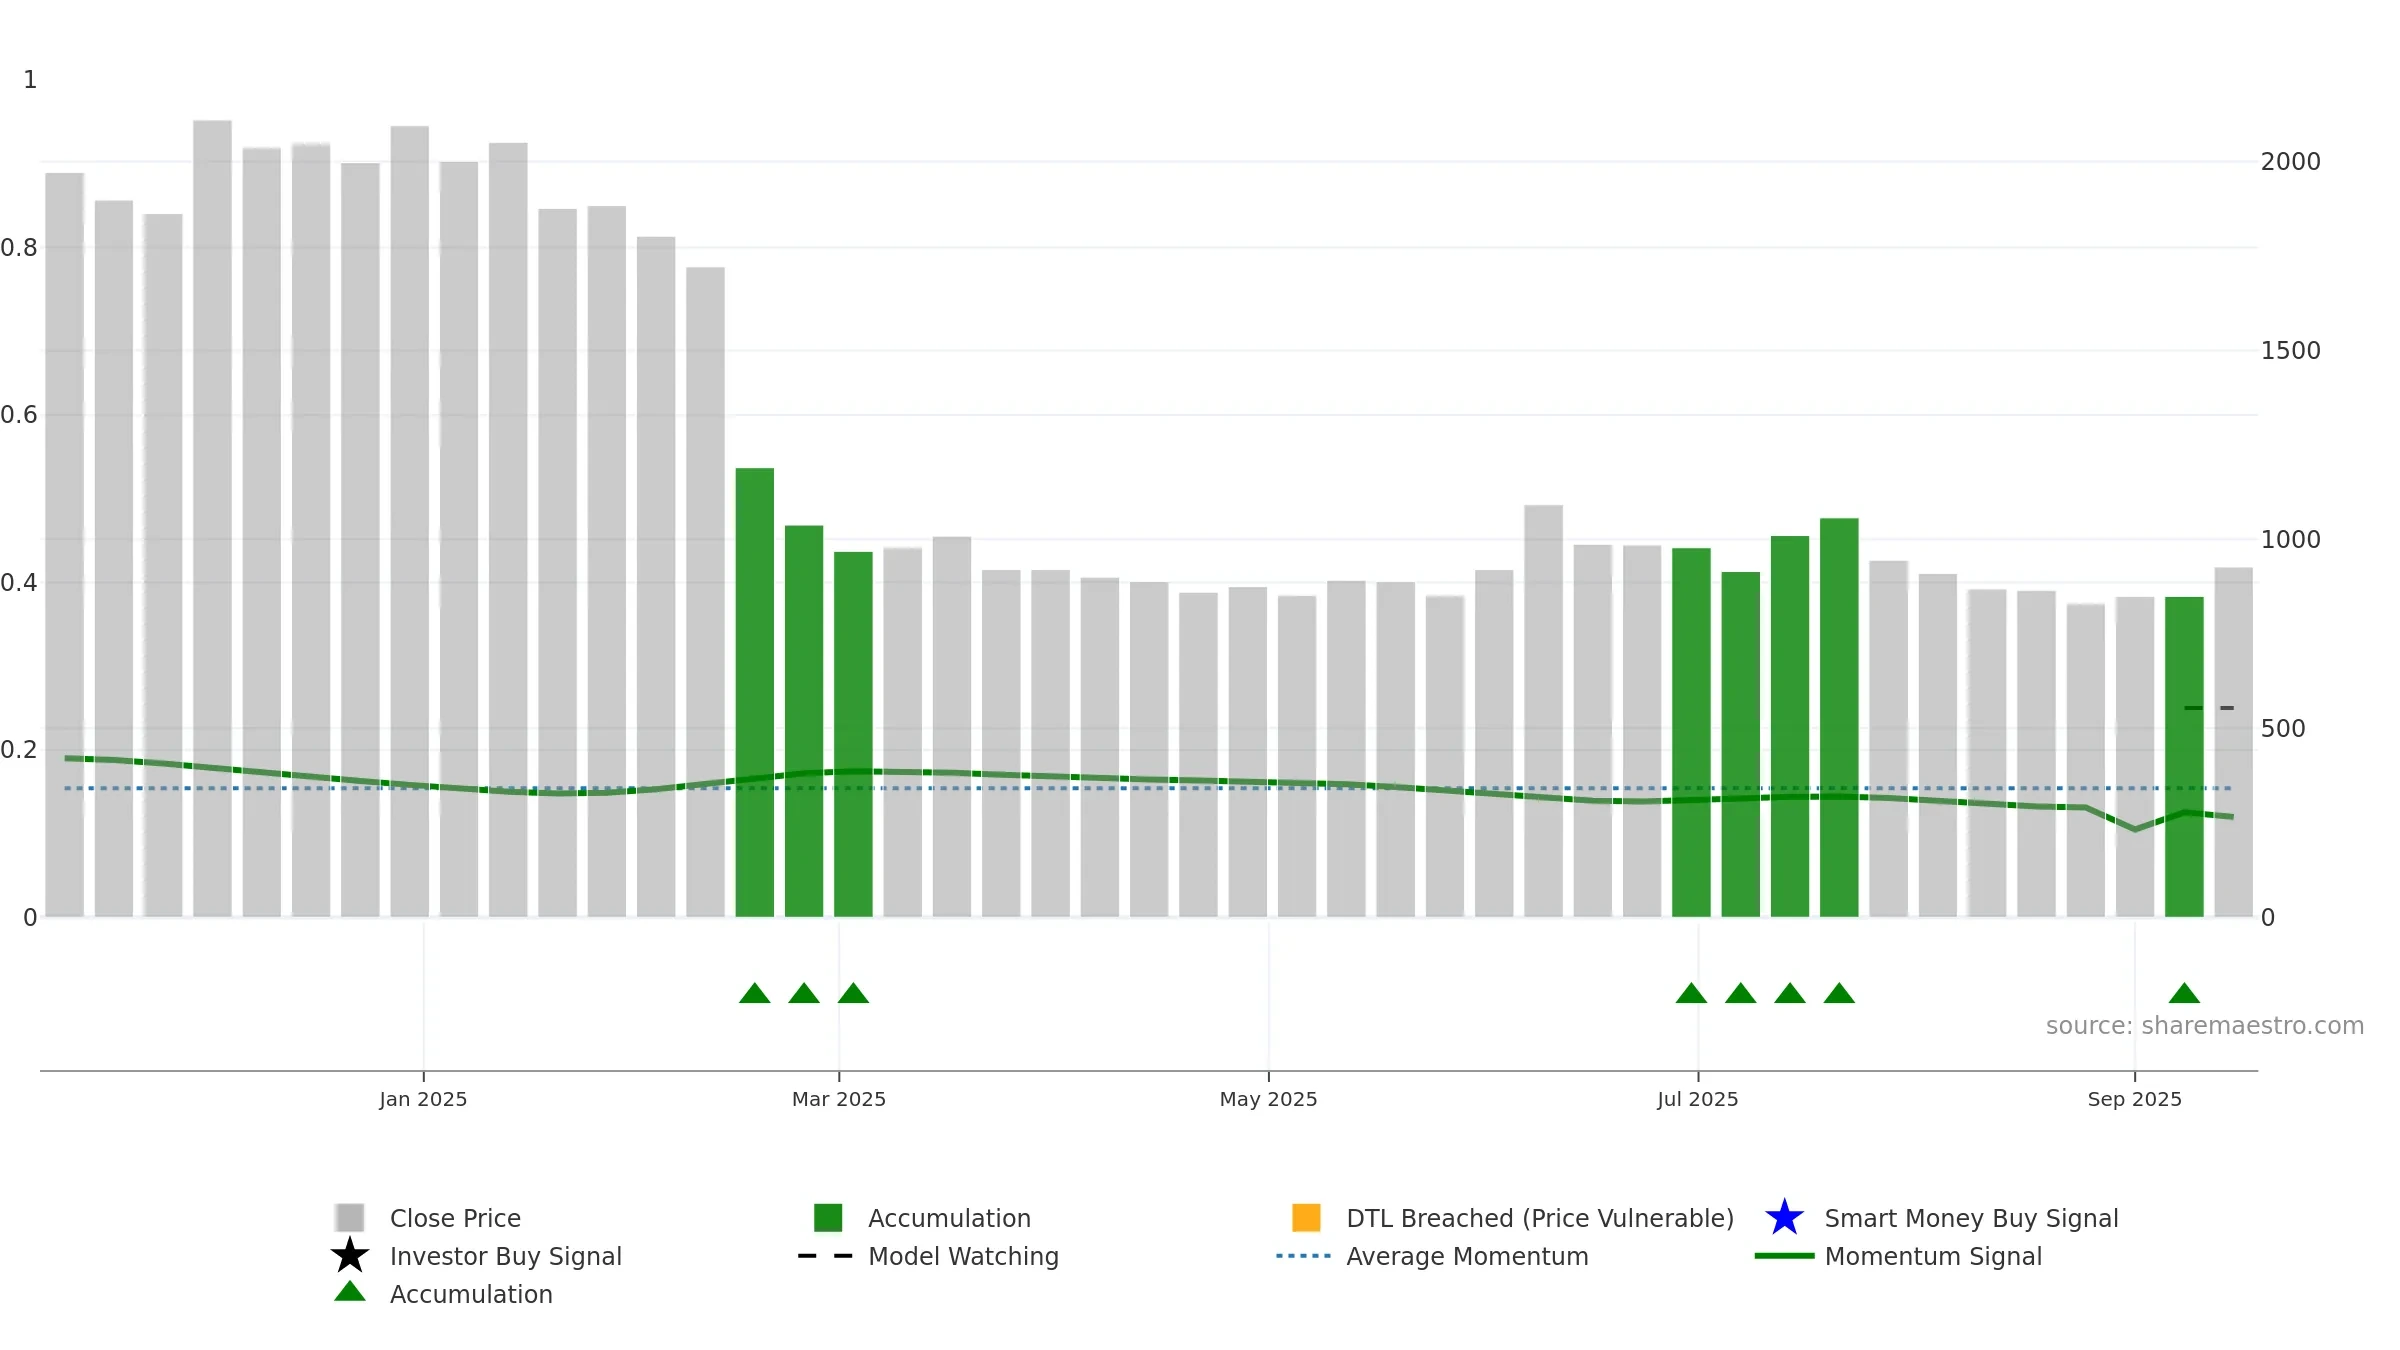Screen dimensions: 2400x1350
Task: Click the blue Smart Money Buy Signal star
Action: coord(1784,1218)
